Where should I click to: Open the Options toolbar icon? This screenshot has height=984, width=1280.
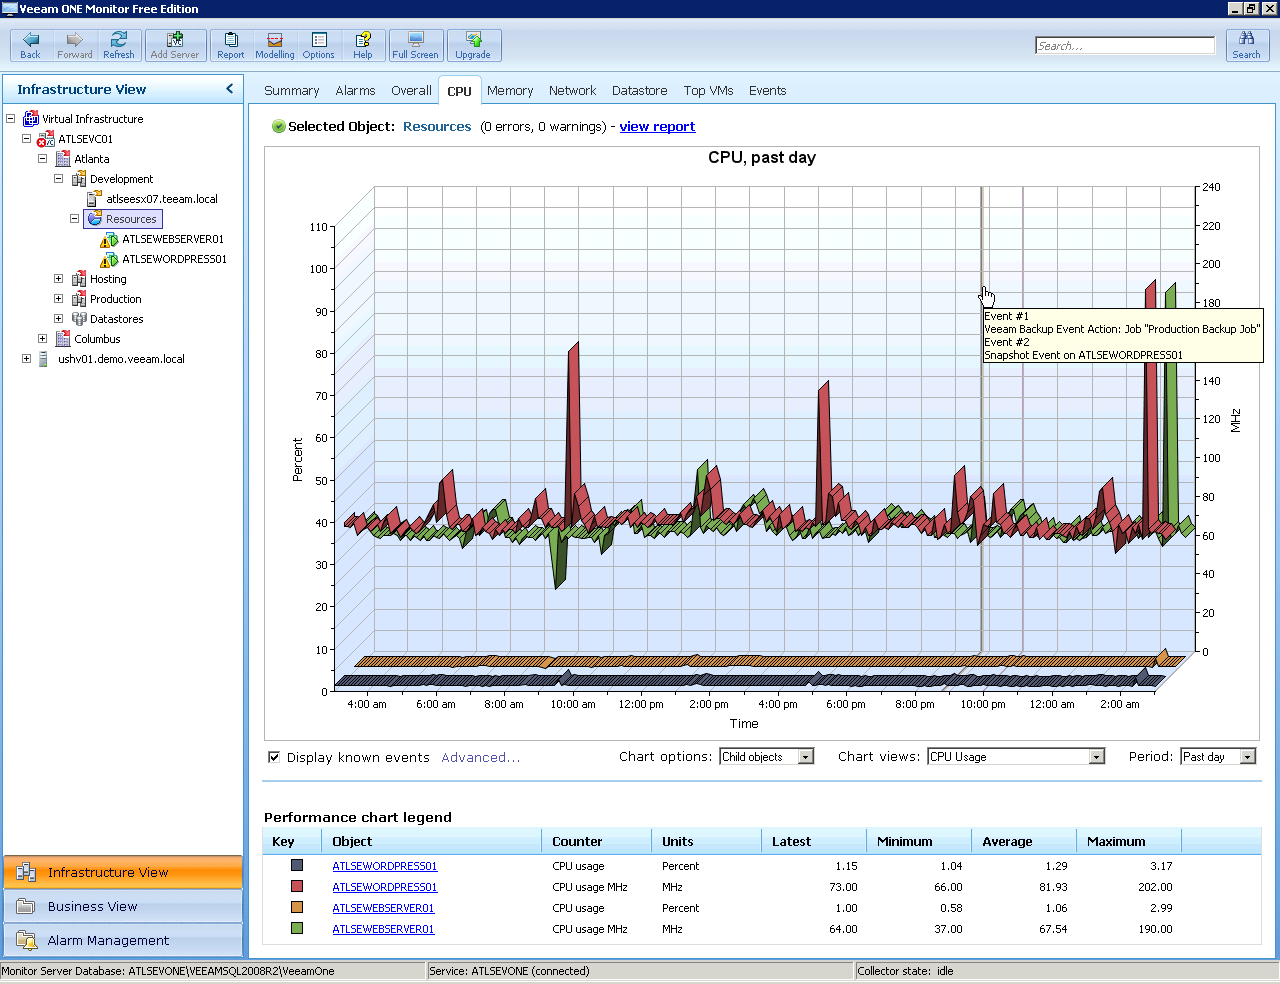point(319,46)
